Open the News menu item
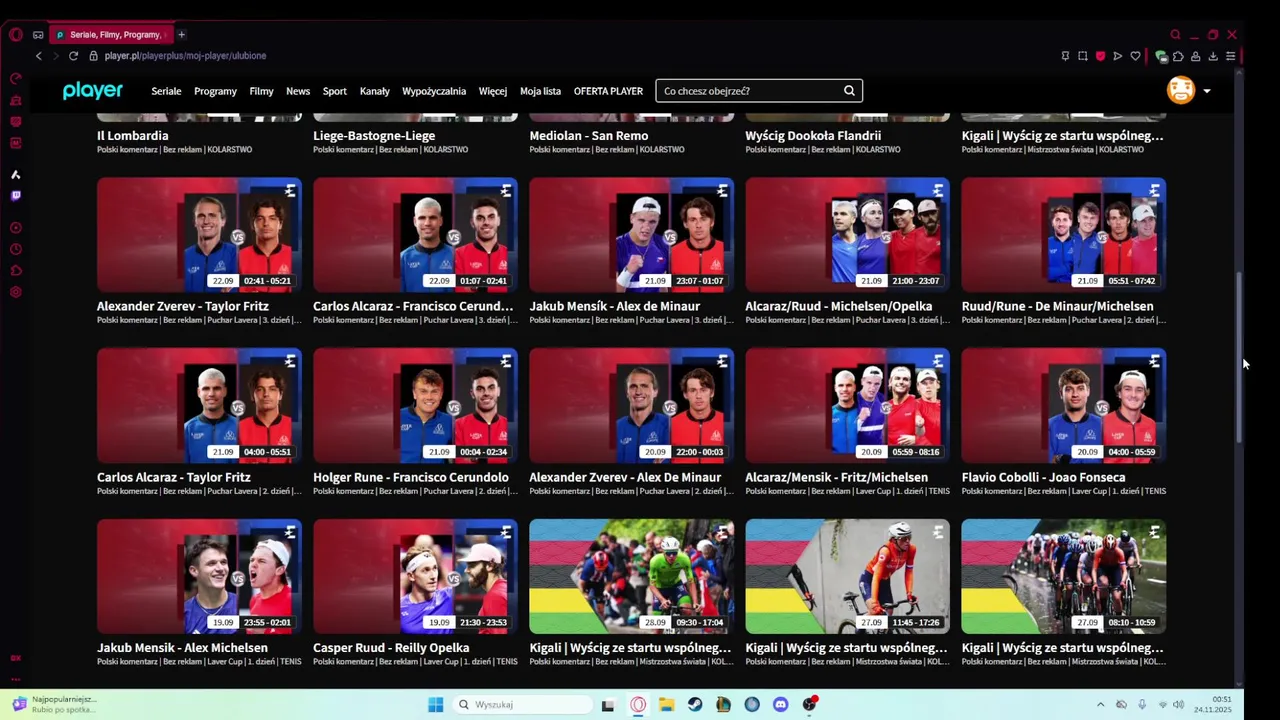Viewport: 1280px width, 720px height. click(298, 91)
